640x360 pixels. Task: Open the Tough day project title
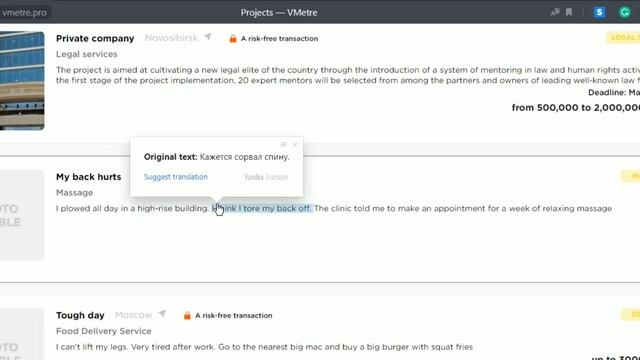point(80,315)
